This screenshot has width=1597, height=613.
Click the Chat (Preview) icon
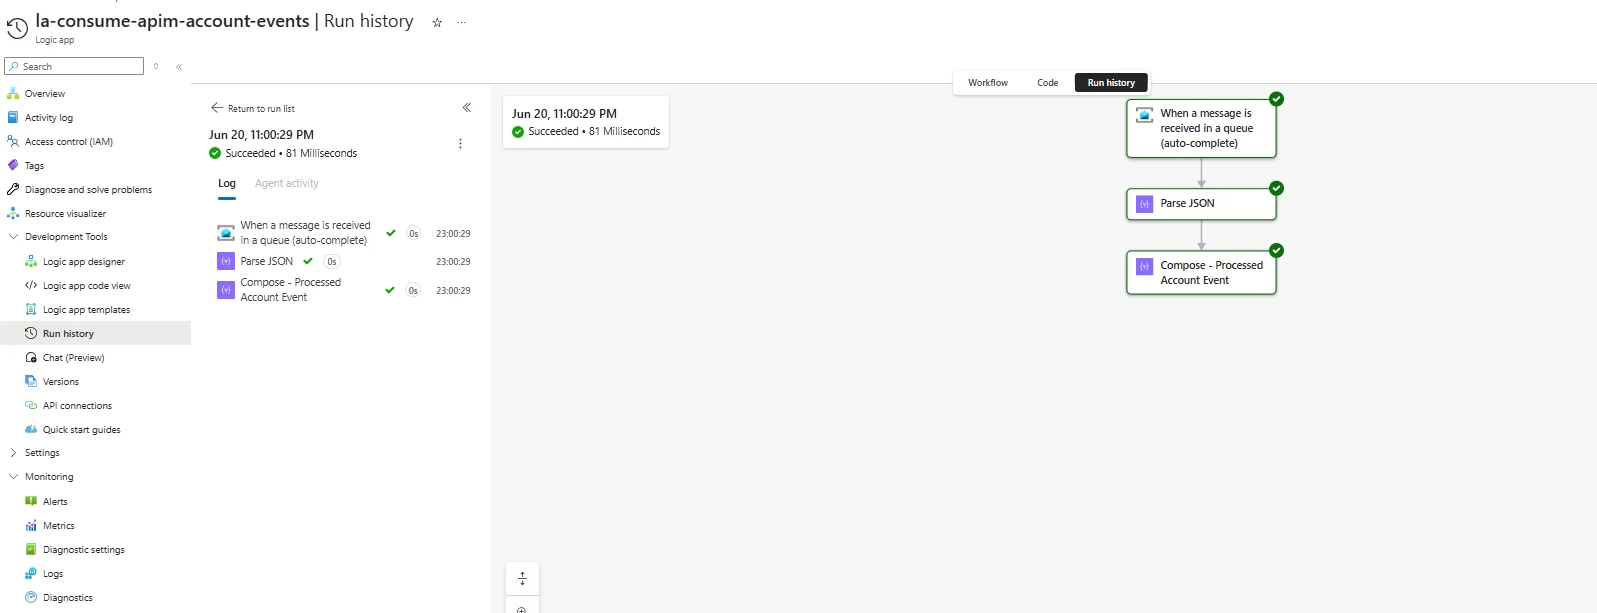31,357
